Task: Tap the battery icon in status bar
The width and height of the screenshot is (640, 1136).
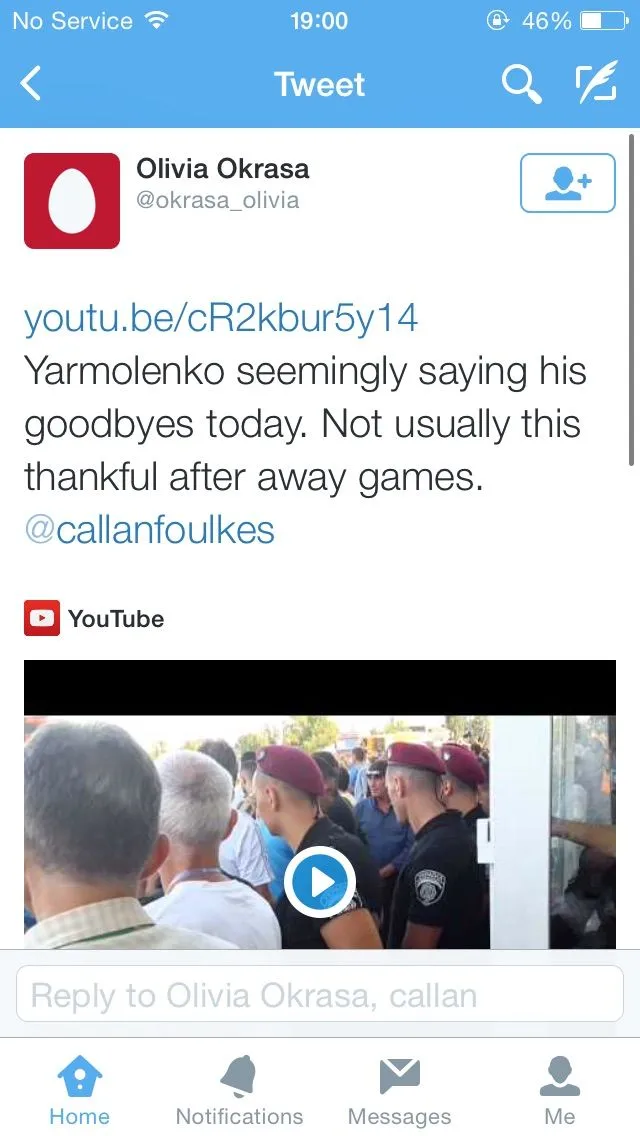Action: click(604, 21)
